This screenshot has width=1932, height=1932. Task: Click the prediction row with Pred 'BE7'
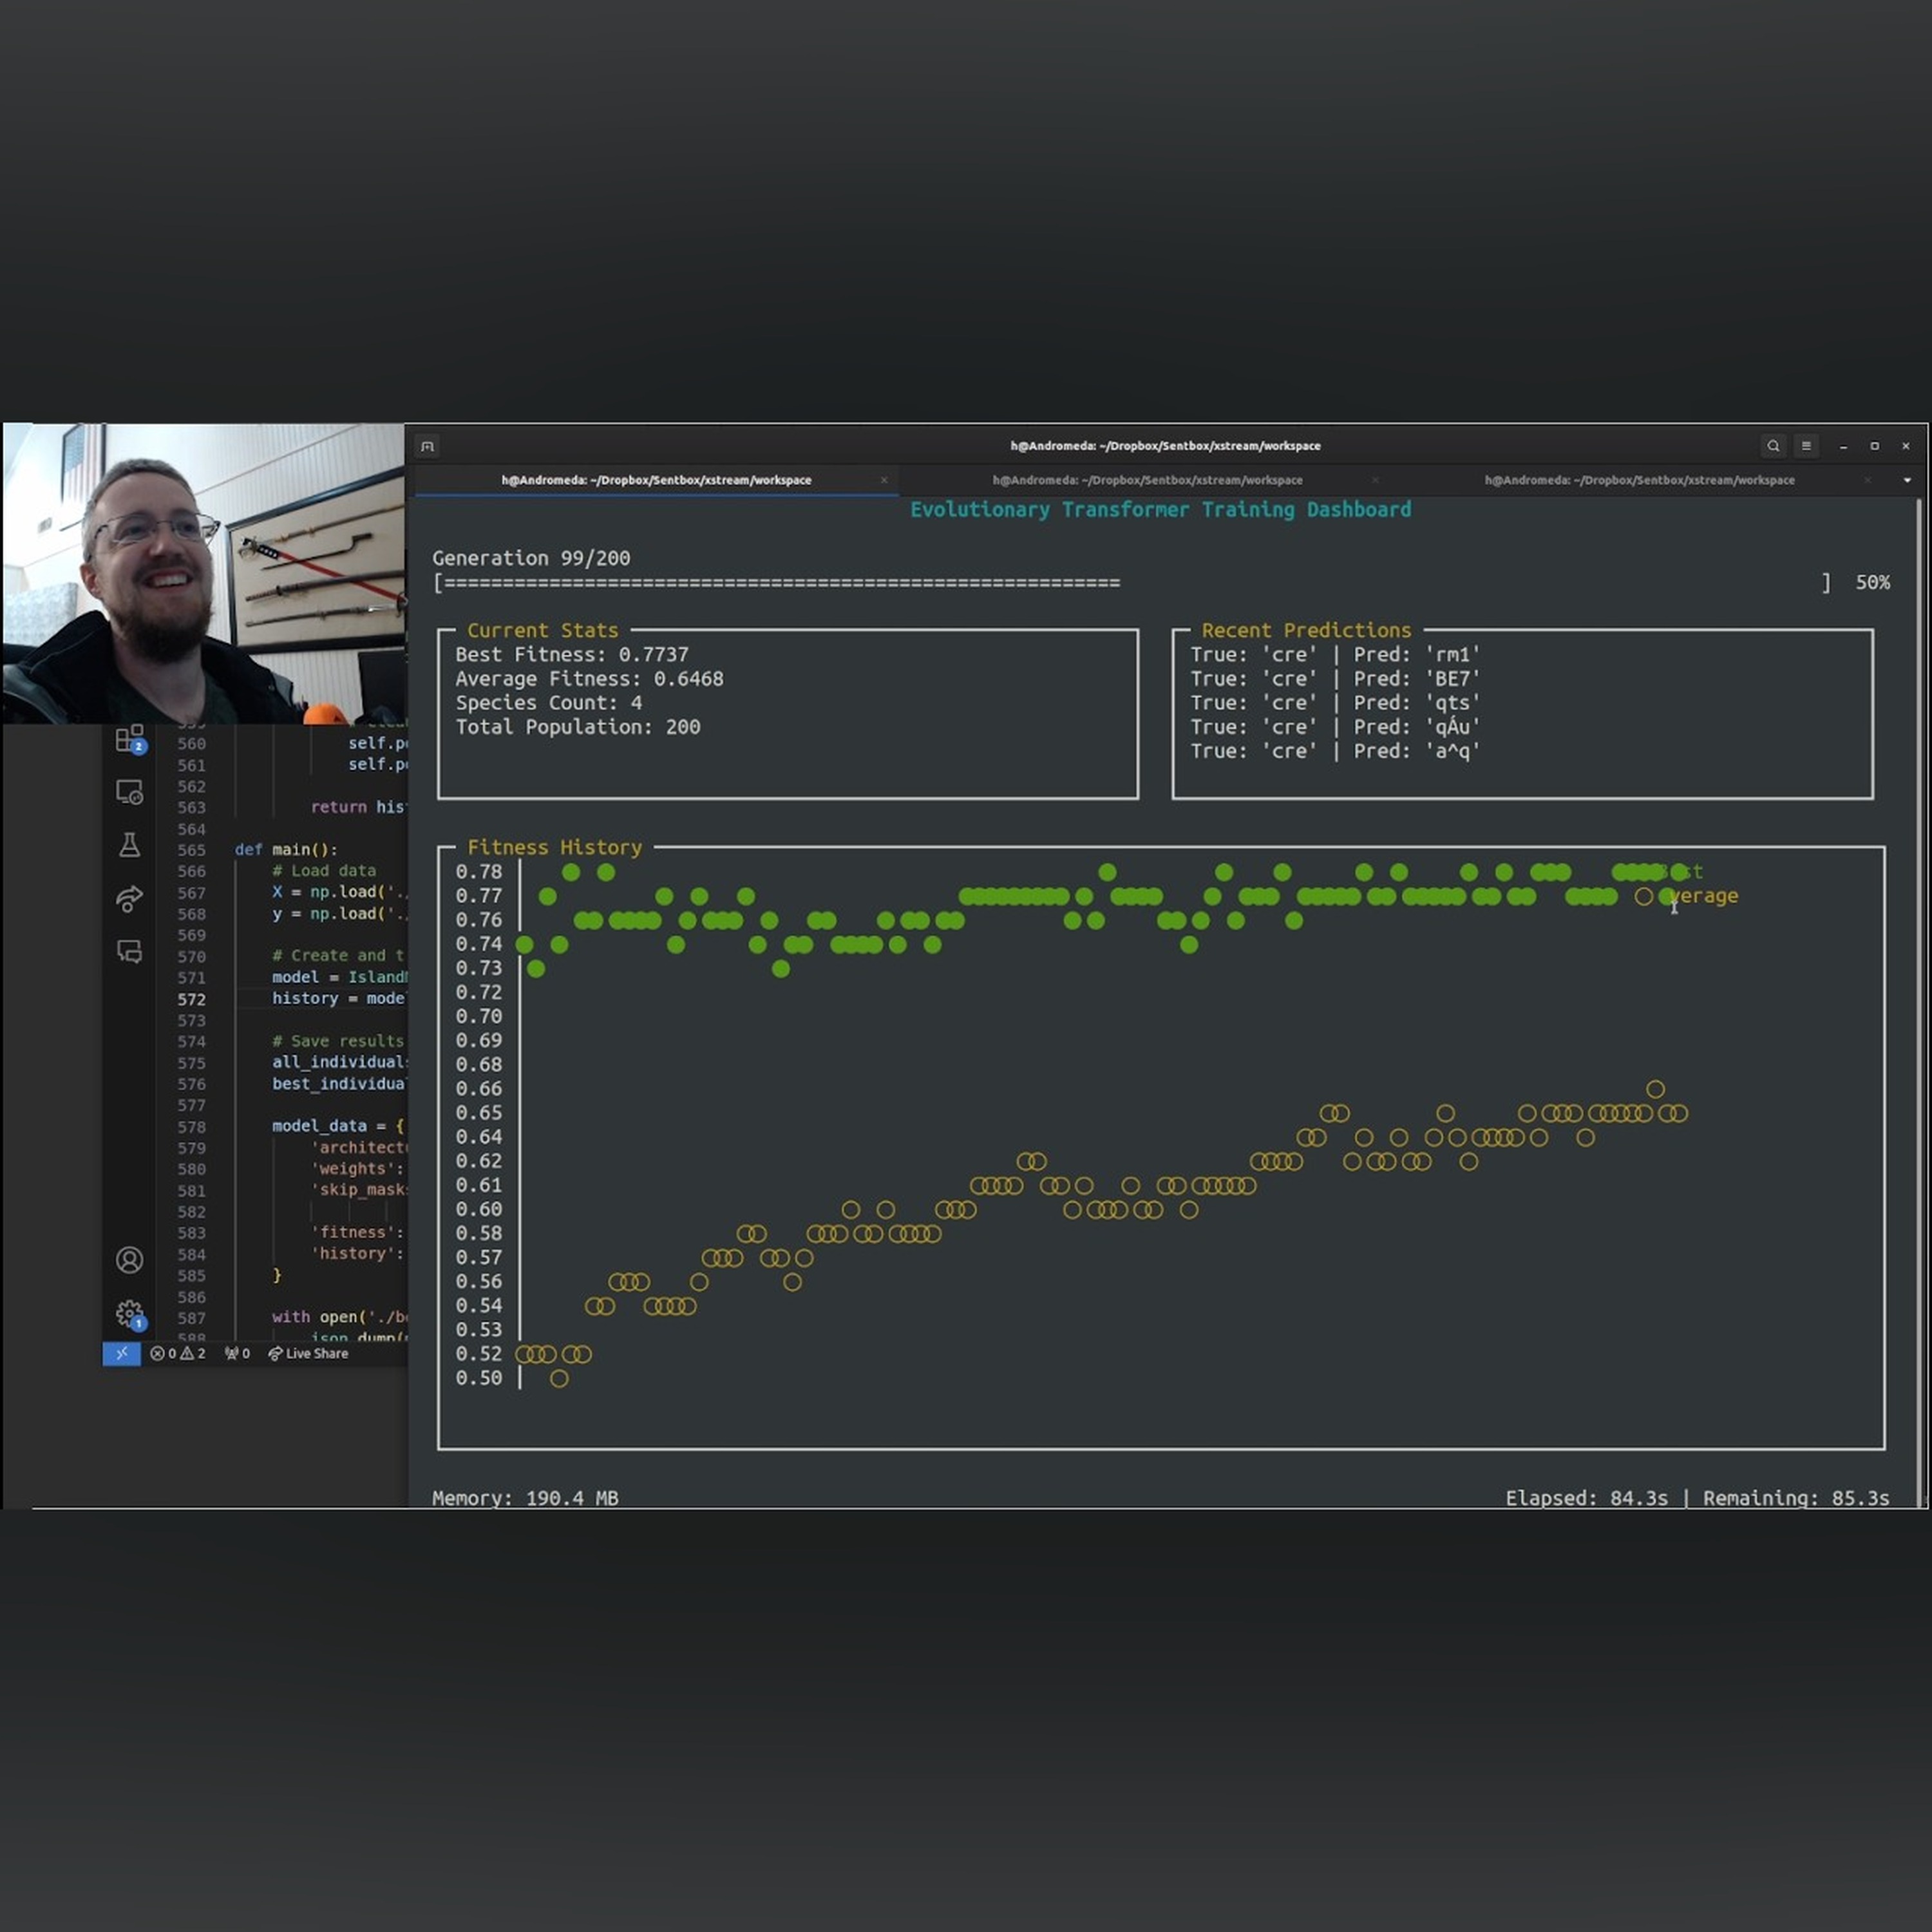[1335, 678]
